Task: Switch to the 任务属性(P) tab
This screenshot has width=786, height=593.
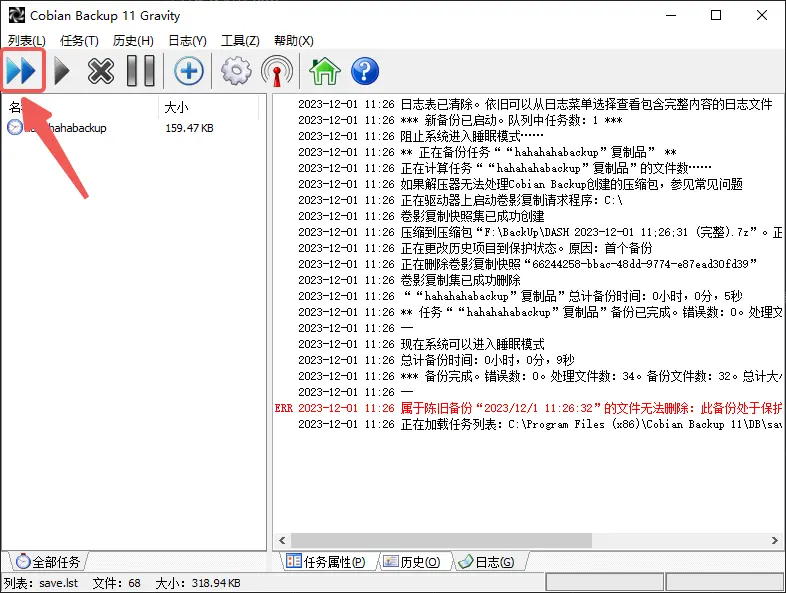Action: 325,562
